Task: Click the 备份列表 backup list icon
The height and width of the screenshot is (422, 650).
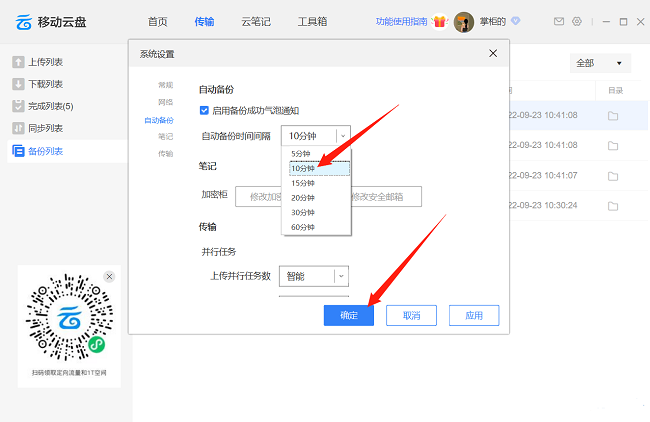Action: 18,151
